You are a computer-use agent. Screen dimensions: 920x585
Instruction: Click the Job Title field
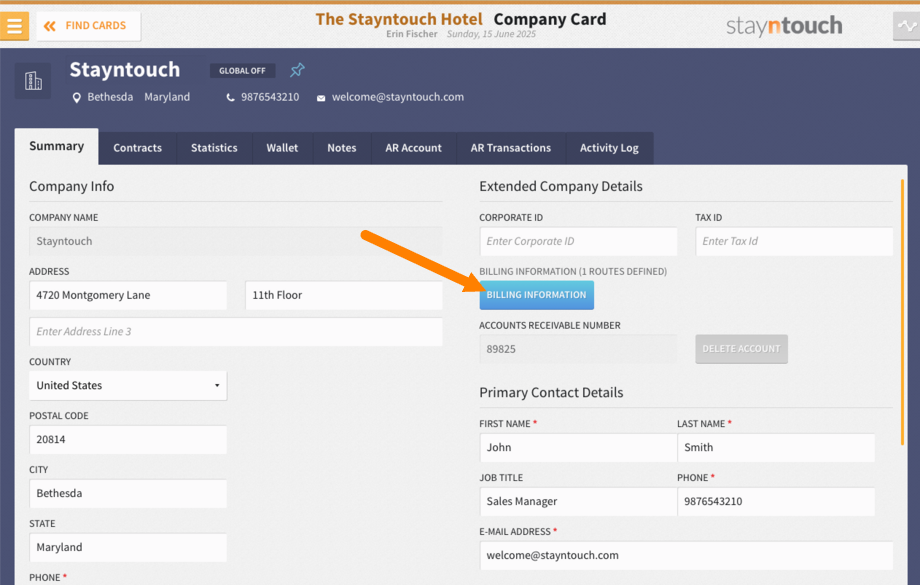(x=578, y=502)
